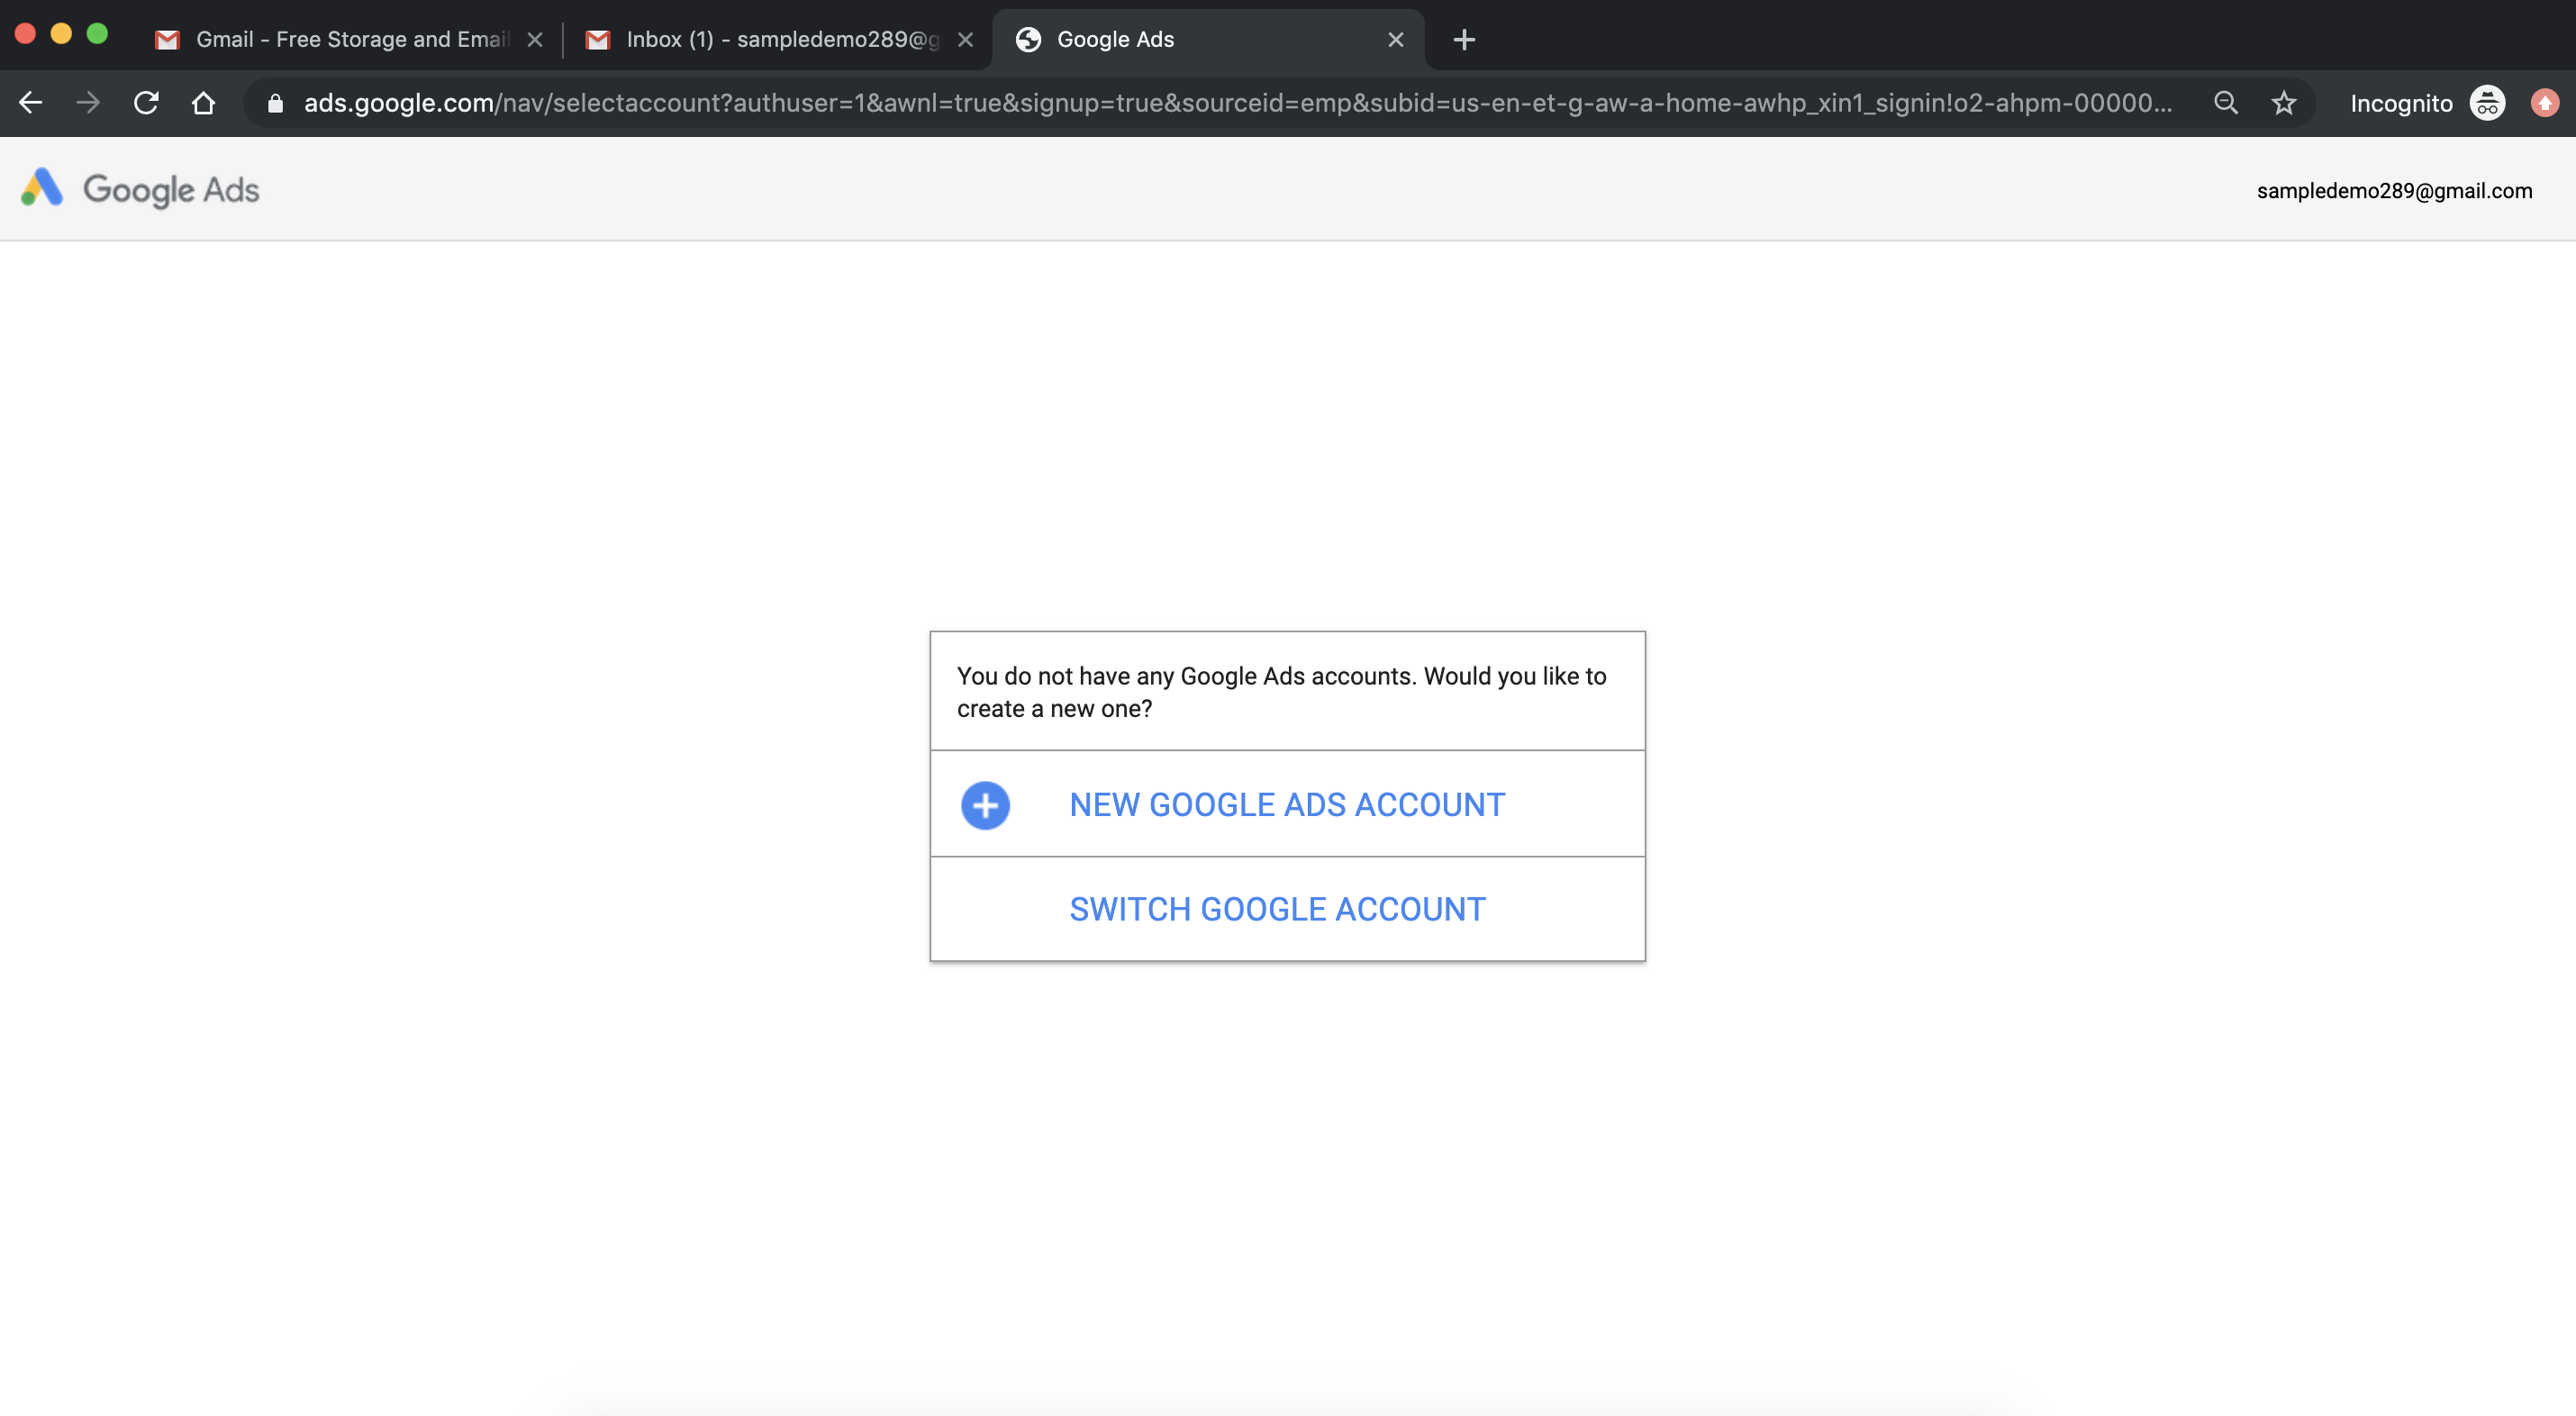The height and width of the screenshot is (1416, 2576).
Task: Click the ads.google.com address bar
Action: tap(1237, 103)
